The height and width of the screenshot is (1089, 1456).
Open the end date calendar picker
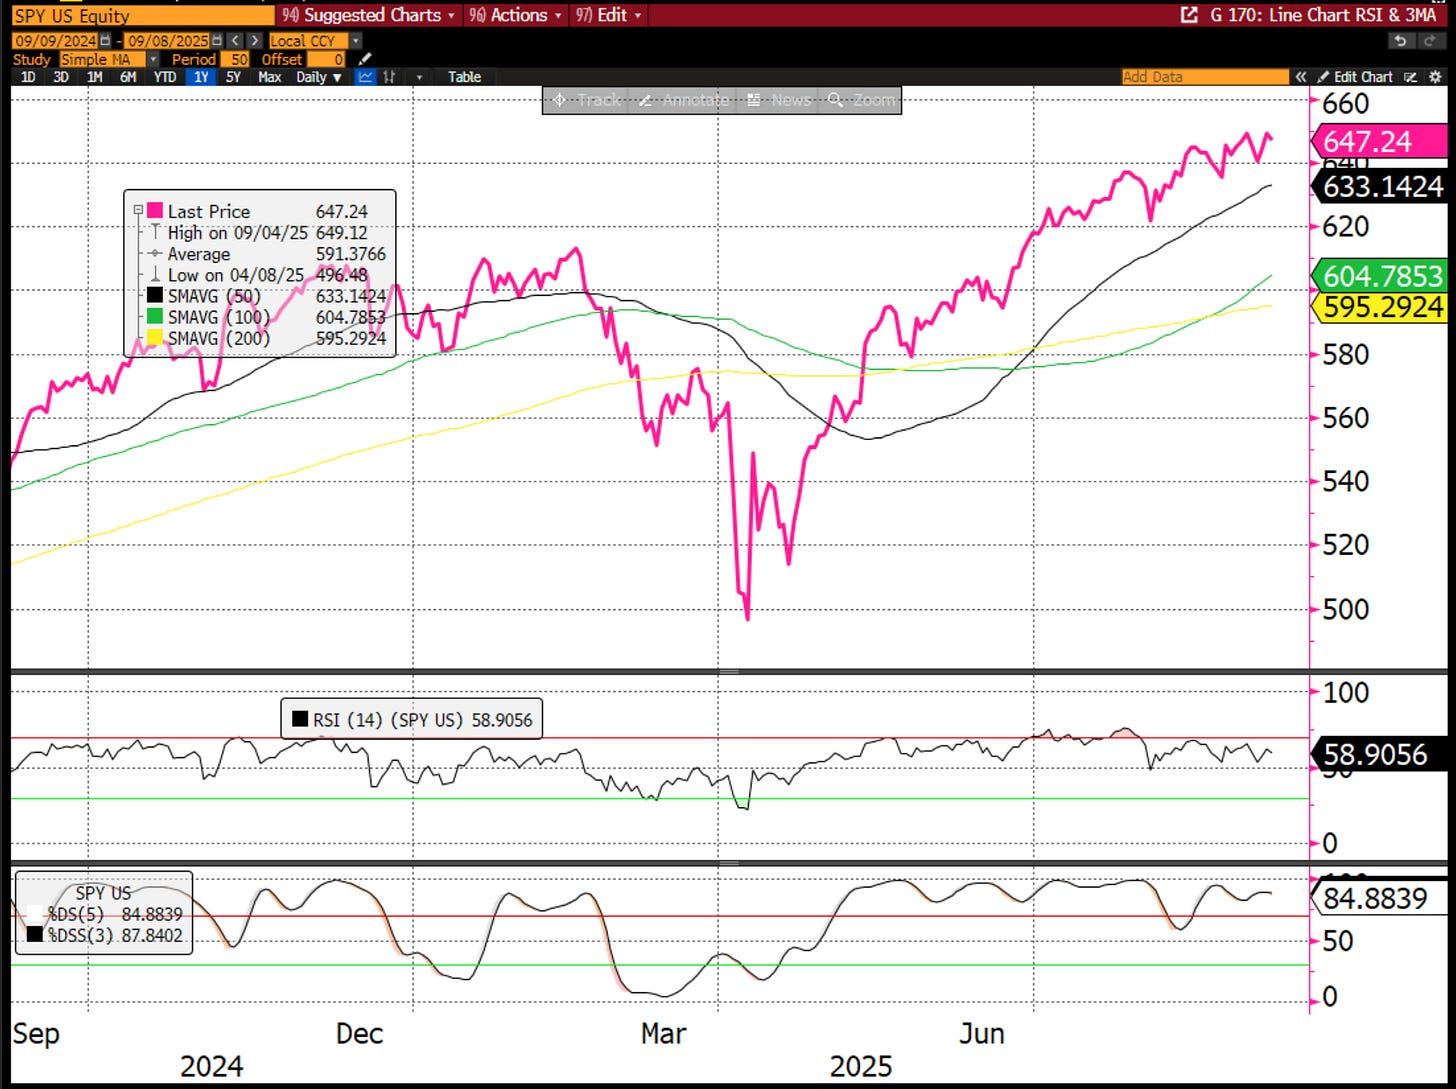(216, 41)
